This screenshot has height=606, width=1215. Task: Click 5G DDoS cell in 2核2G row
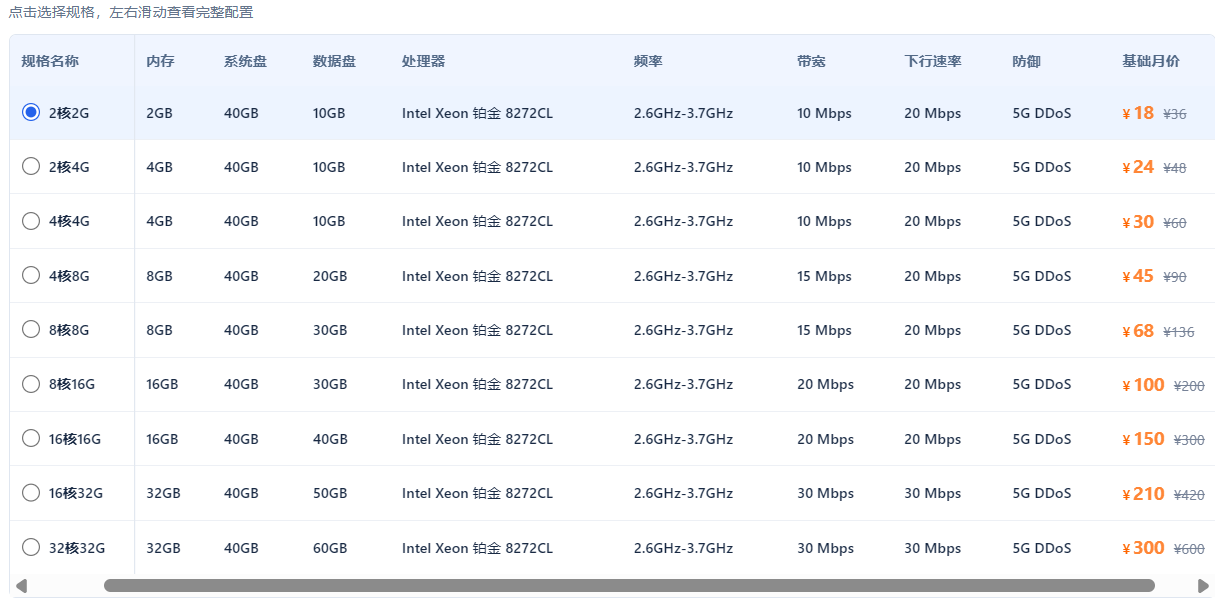(1042, 113)
